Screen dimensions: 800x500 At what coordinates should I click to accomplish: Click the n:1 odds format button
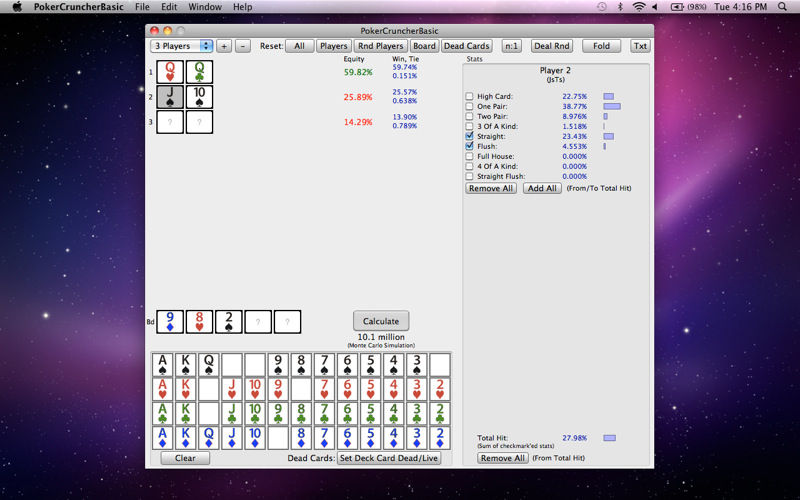pos(511,46)
